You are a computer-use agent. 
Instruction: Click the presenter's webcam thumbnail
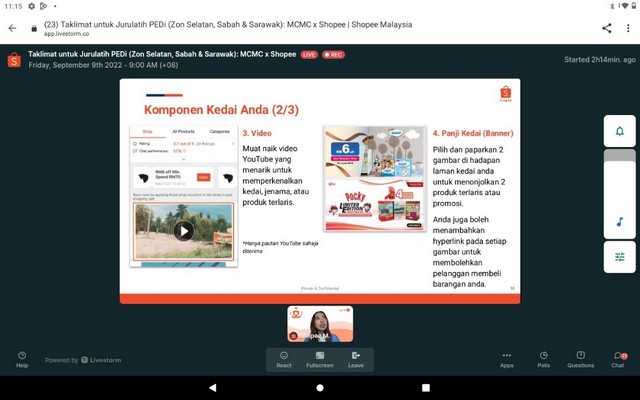coord(319,324)
